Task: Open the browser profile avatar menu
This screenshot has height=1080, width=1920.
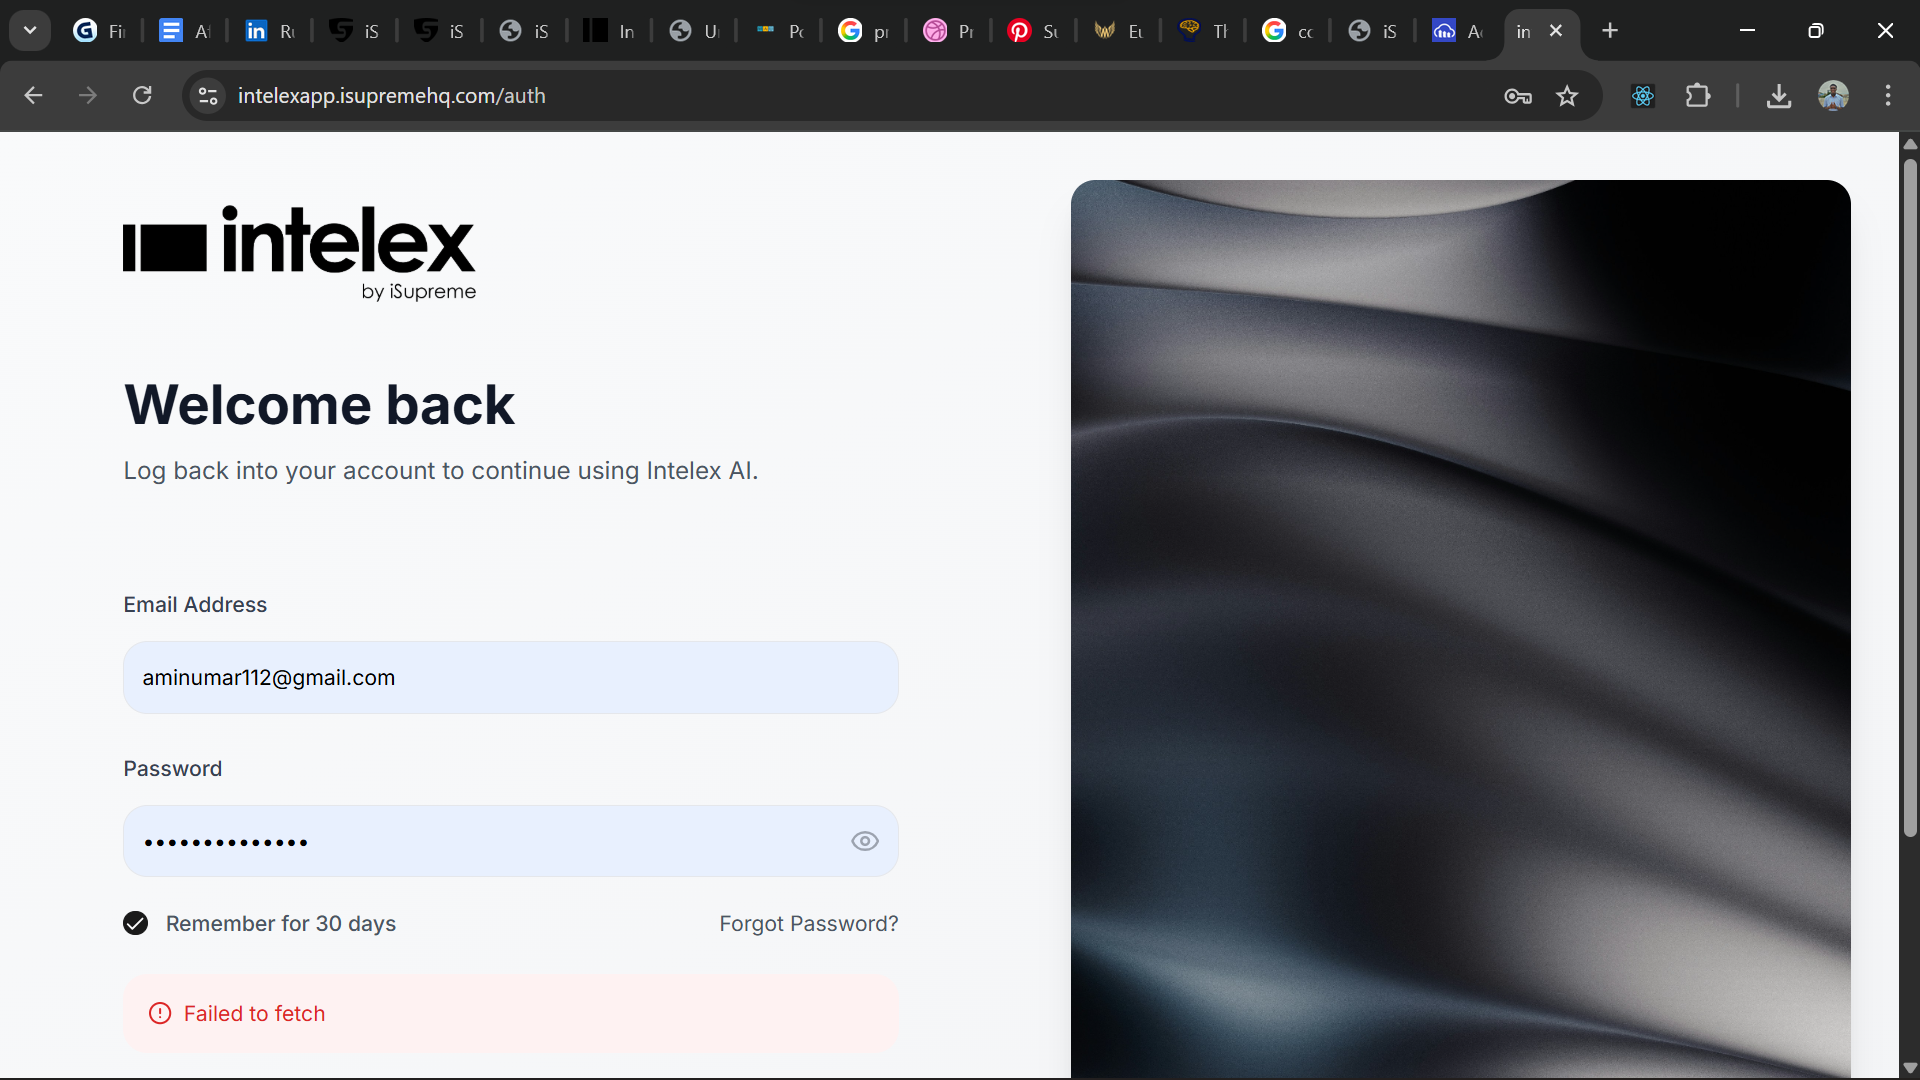Action: coord(1834,95)
